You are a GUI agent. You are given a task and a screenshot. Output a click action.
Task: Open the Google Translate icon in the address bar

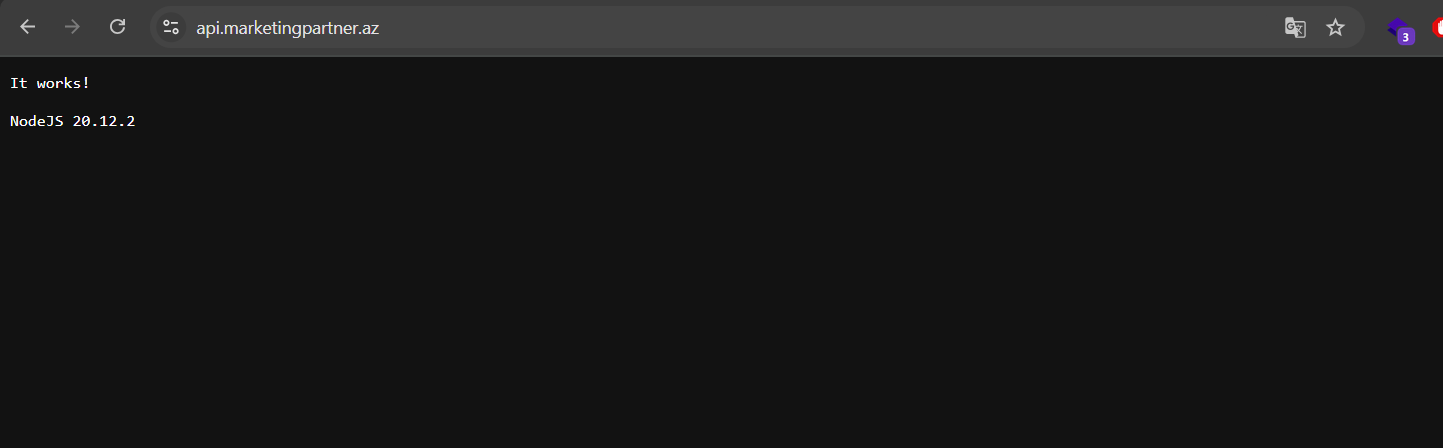click(x=1295, y=27)
